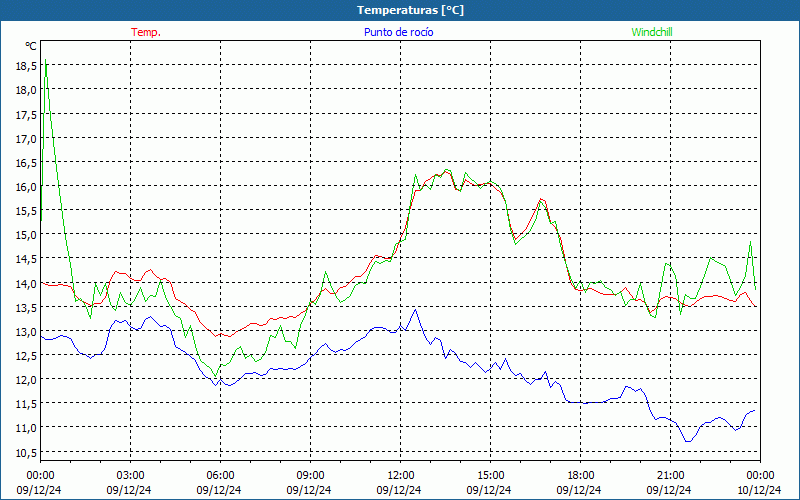
Task: Click the chart title 'Temperaturas [°C]'
Action: pos(410,10)
